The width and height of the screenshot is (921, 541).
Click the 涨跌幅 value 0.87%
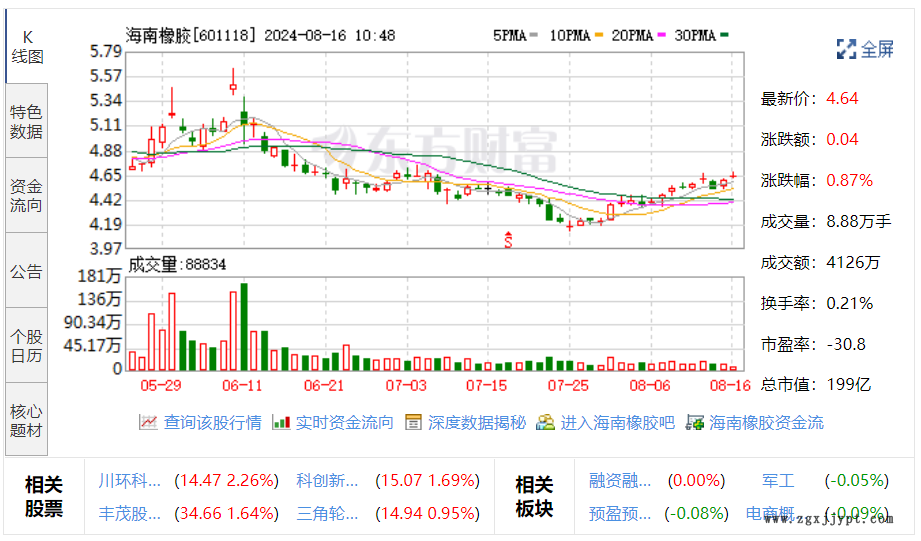coord(849,180)
